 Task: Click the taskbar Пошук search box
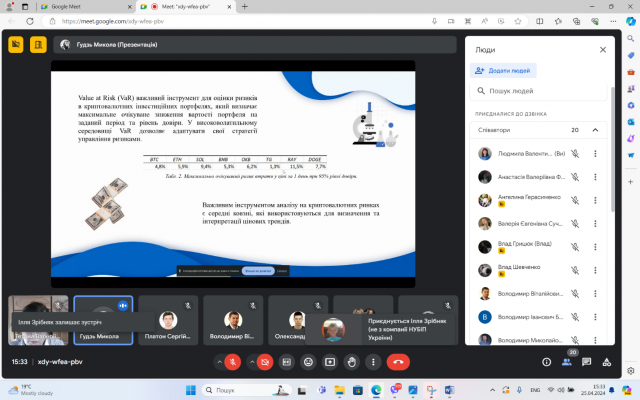[x=247, y=390]
